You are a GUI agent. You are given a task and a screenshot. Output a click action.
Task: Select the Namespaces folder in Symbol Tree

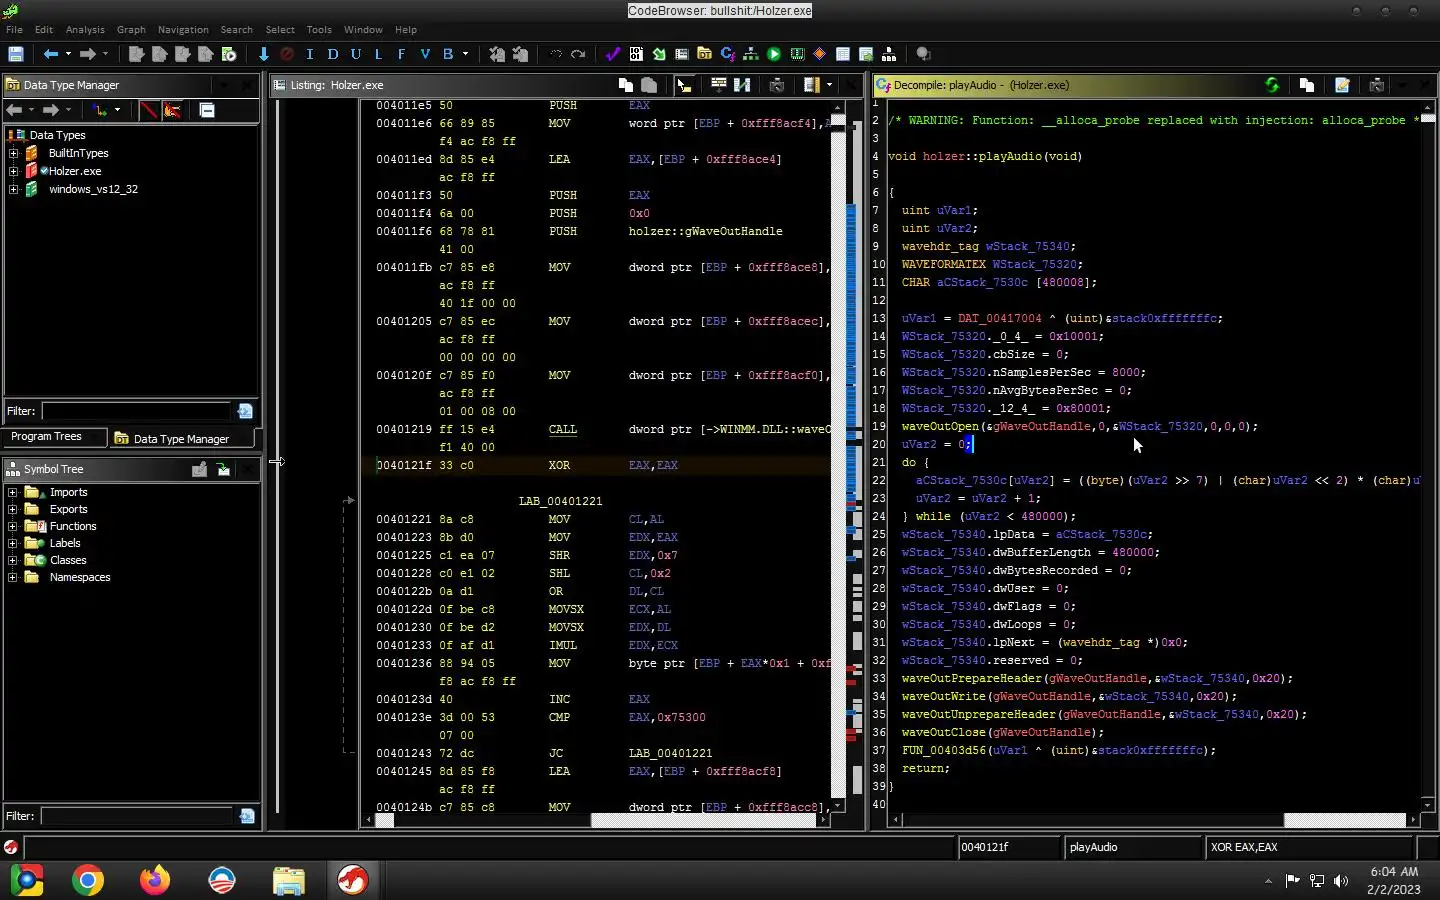tap(80, 577)
